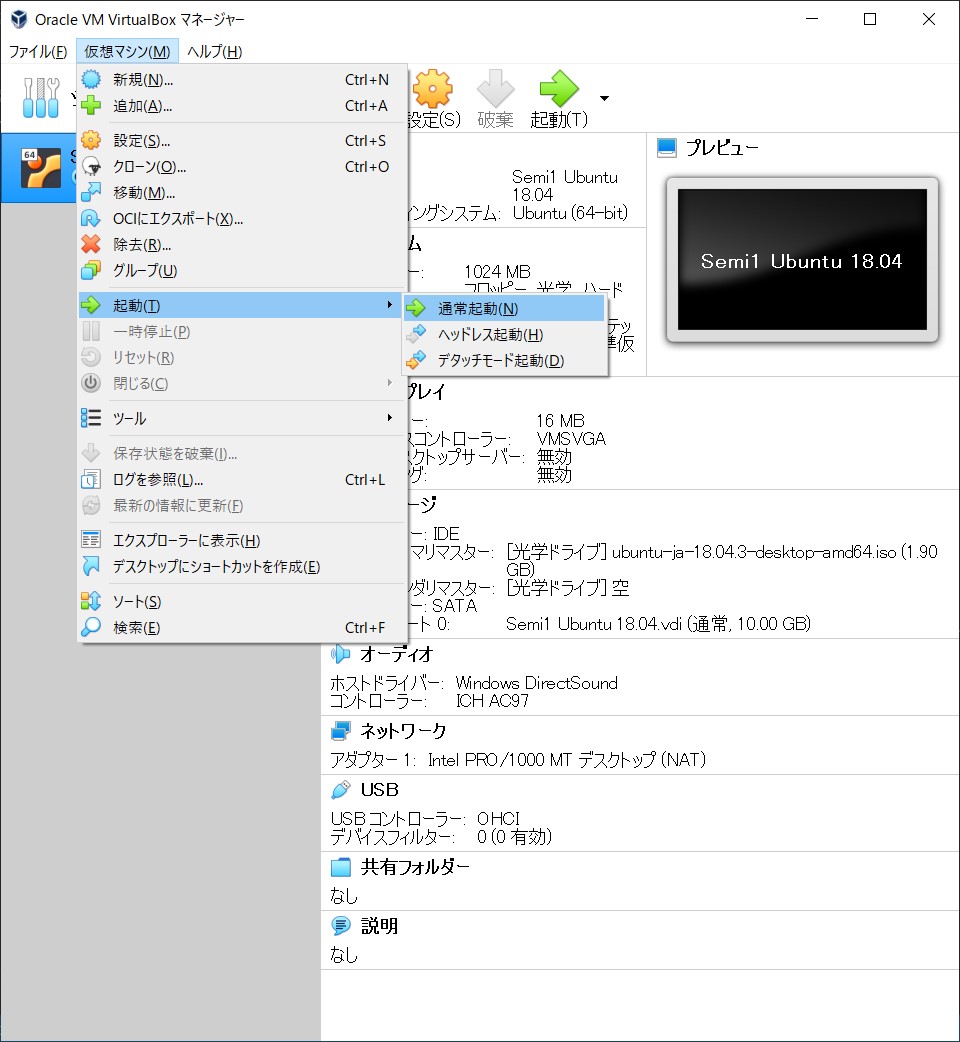Viewport: 960px width, 1042px height.
Task: Click the ubuntu-ja-18.04.3-desktop-amd64.iso text
Action: click(x=753, y=552)
